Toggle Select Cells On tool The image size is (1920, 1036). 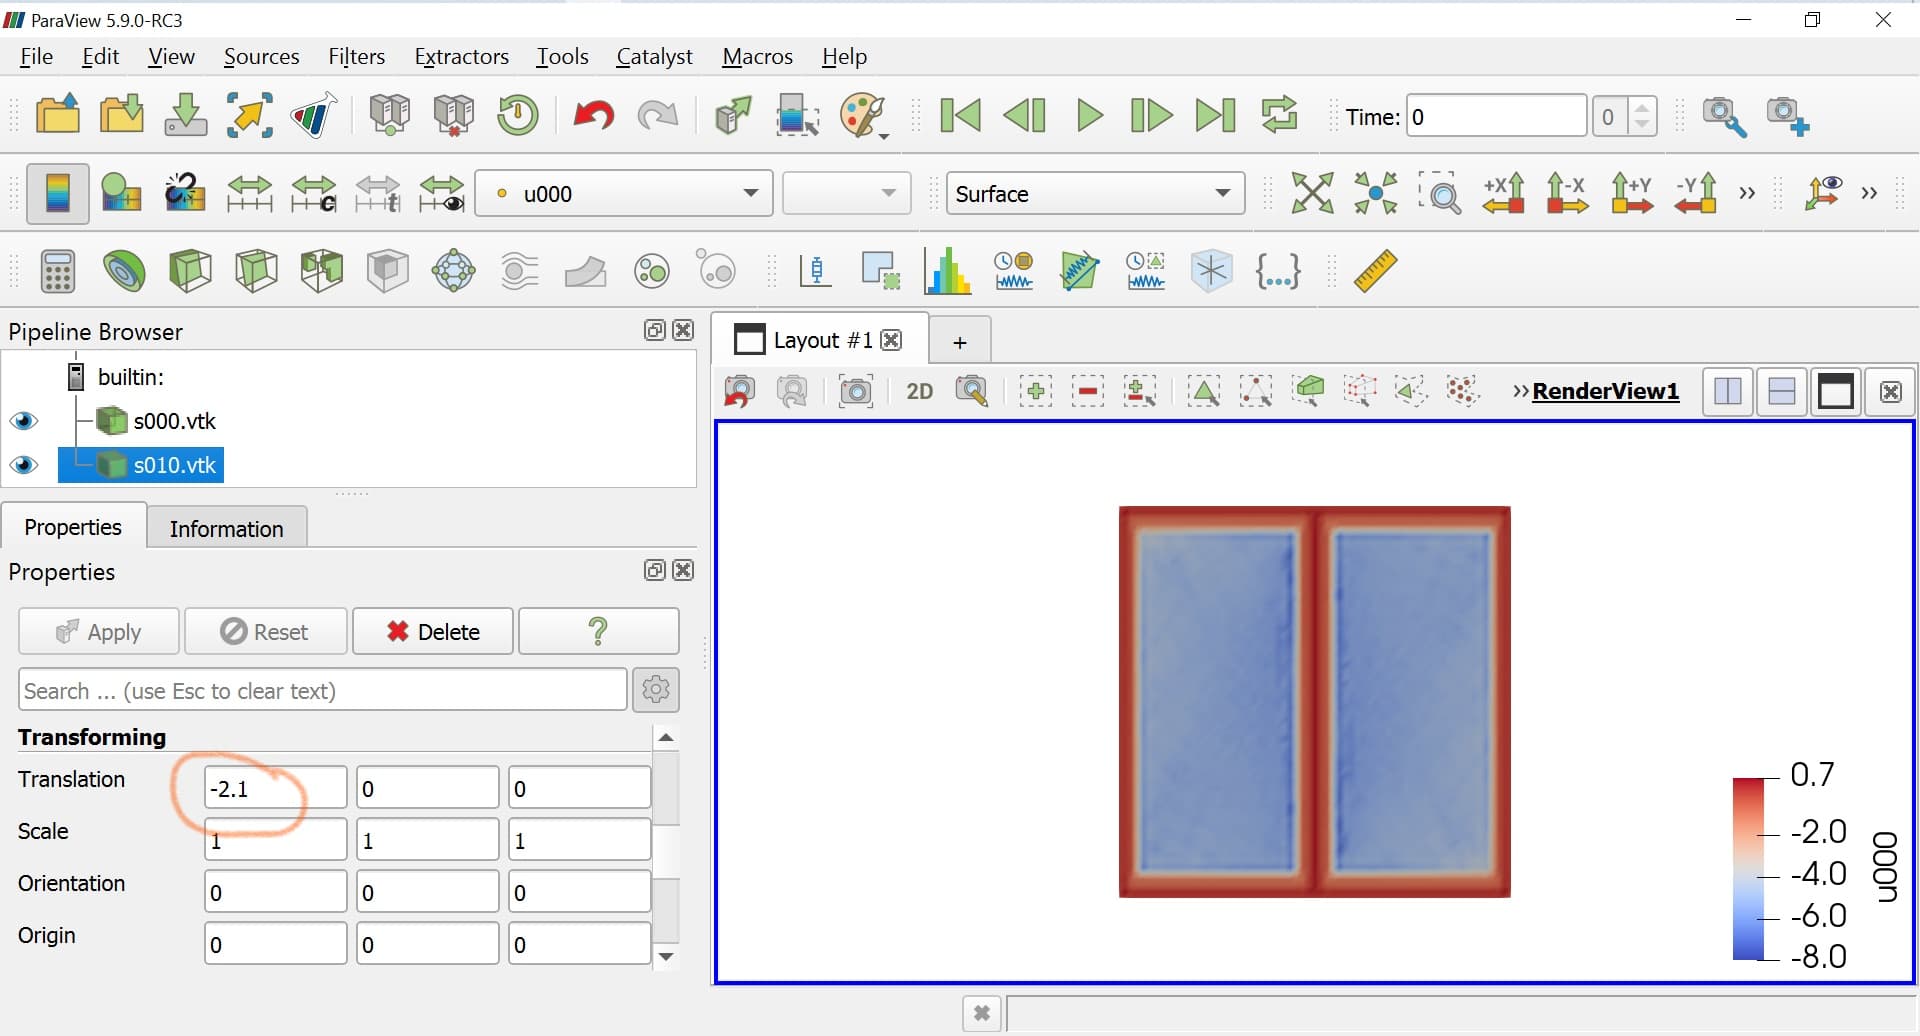click(x=1204, y=391)
